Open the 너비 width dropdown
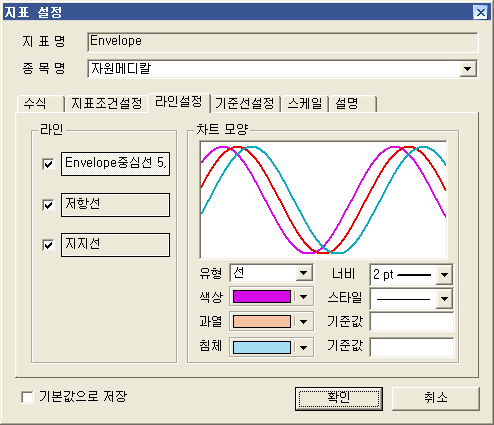The height and width of the screenshot is (425, 494). [444, 275]
